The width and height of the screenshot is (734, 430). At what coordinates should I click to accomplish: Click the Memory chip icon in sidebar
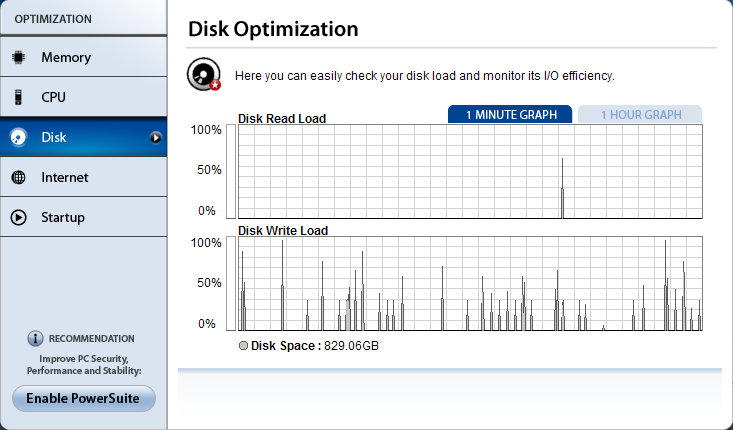18,57
